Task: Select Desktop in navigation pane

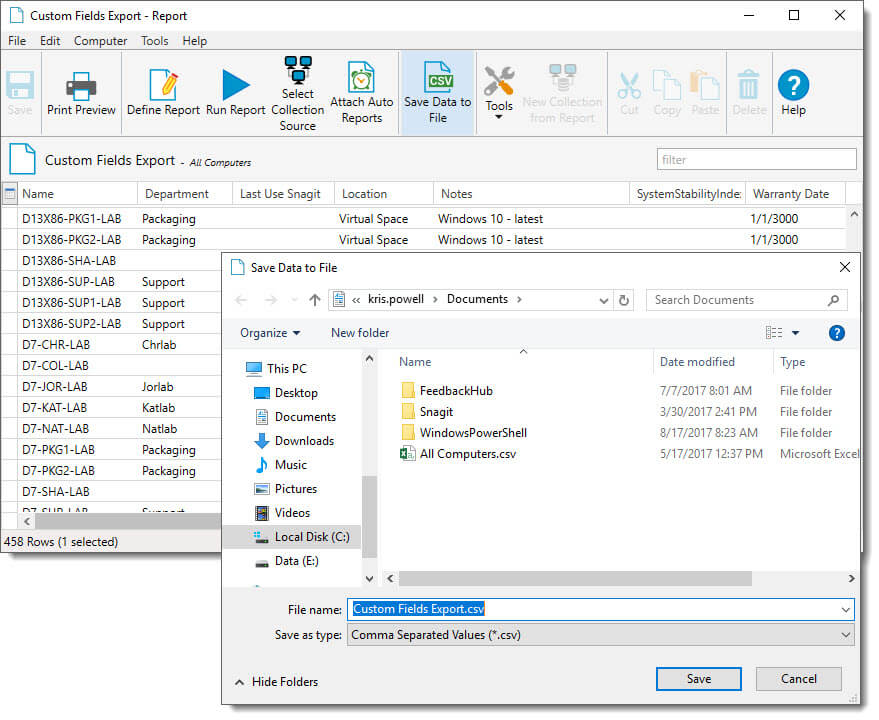Action: click(x=286, y=393)
